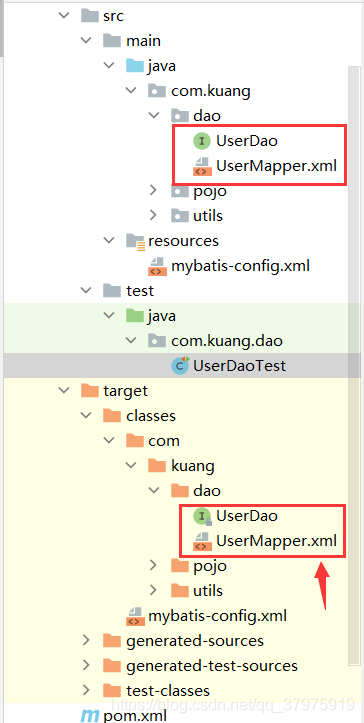Select the UserDao label in target dao

[247, 516]
